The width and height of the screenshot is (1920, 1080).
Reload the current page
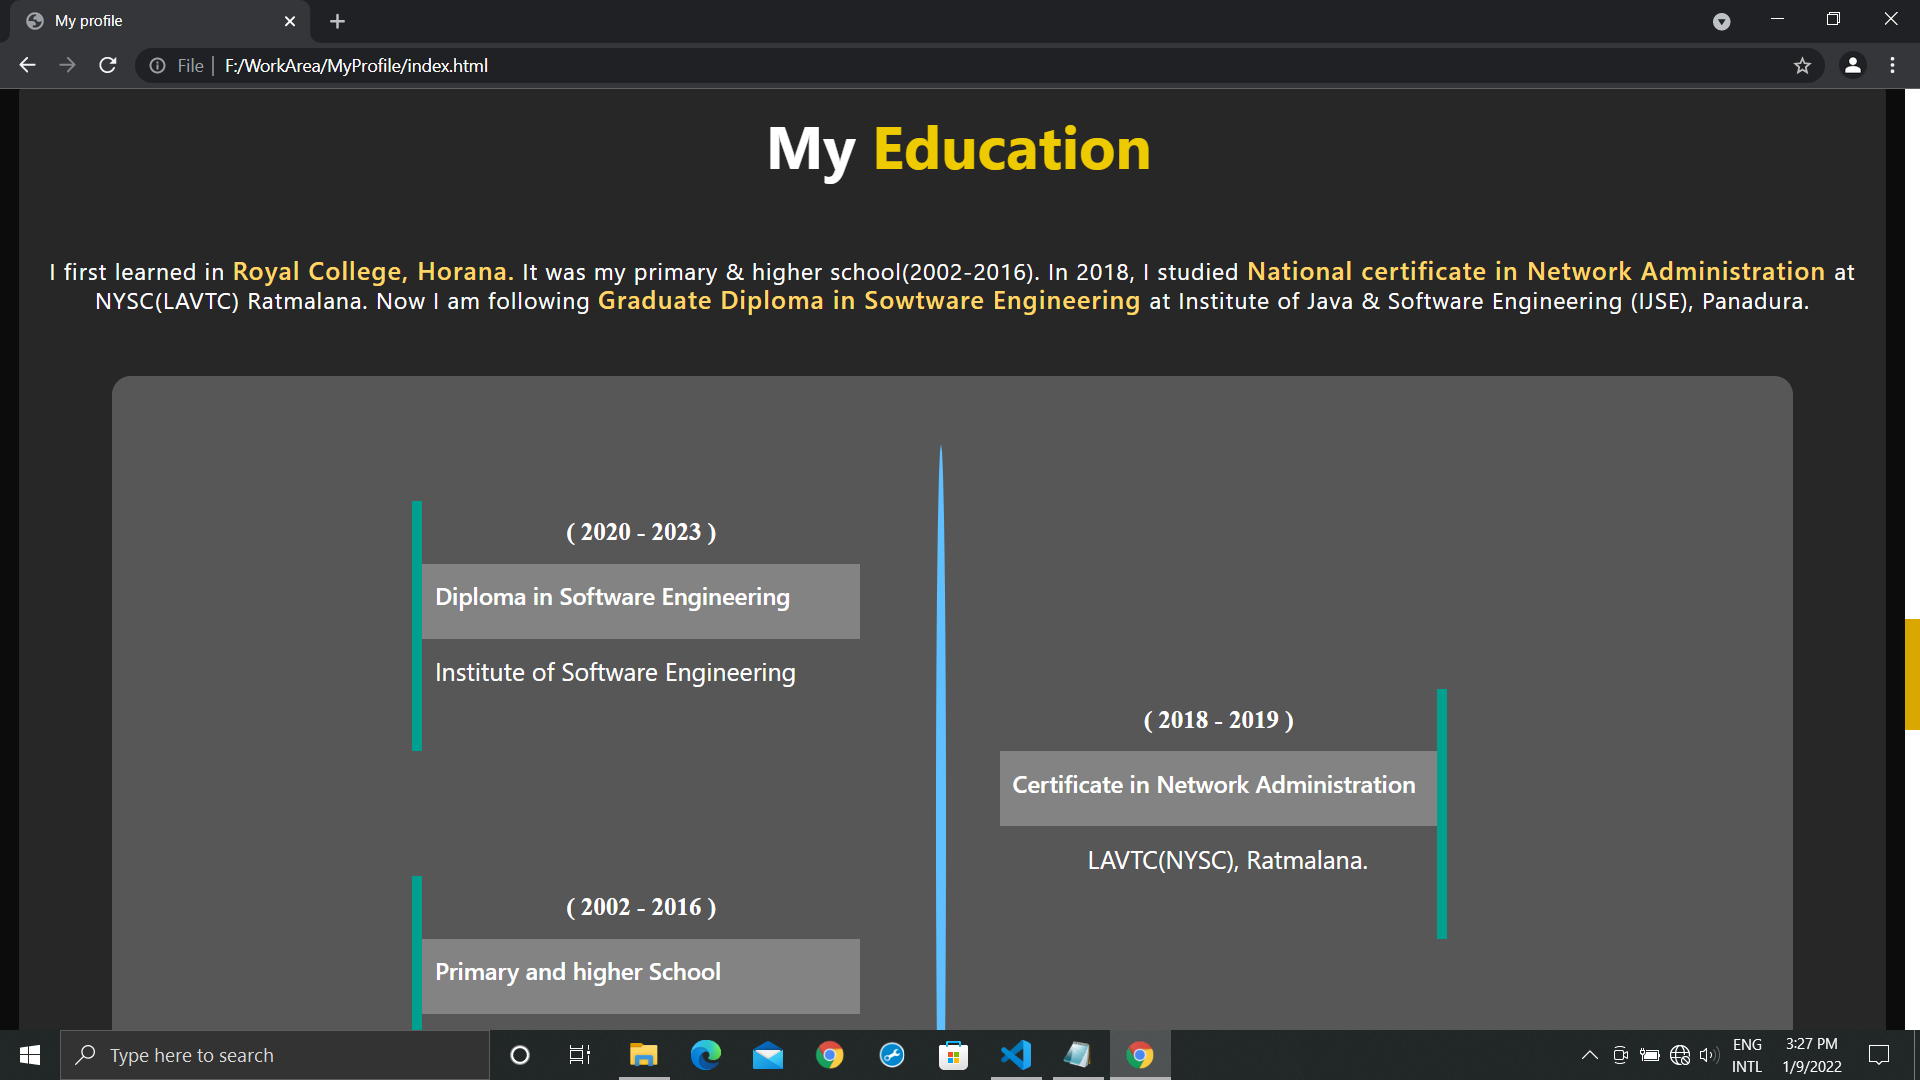pyautogui.click(x=108, y=65)
